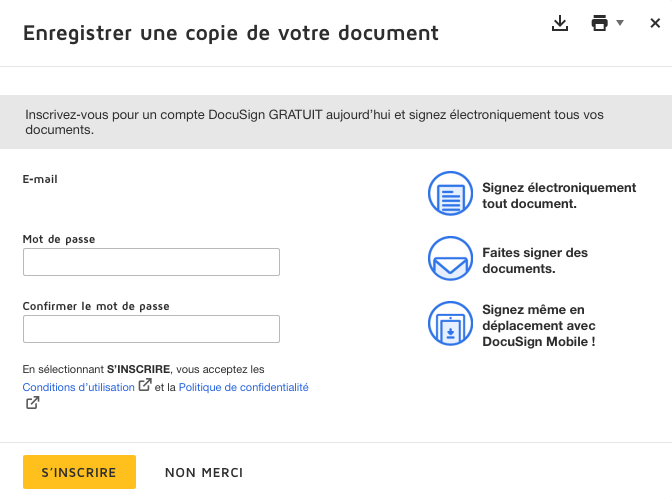Click the download document icon
The height and width of the screenshot is (501, 672).
(560, 23)
